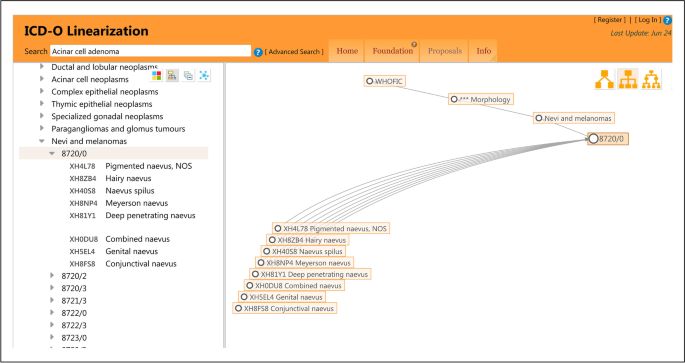This screenshot has width=685, height=363.
Task: Click the search field containing Acinar cell adenoma
Action: click(x=150, y=51)
